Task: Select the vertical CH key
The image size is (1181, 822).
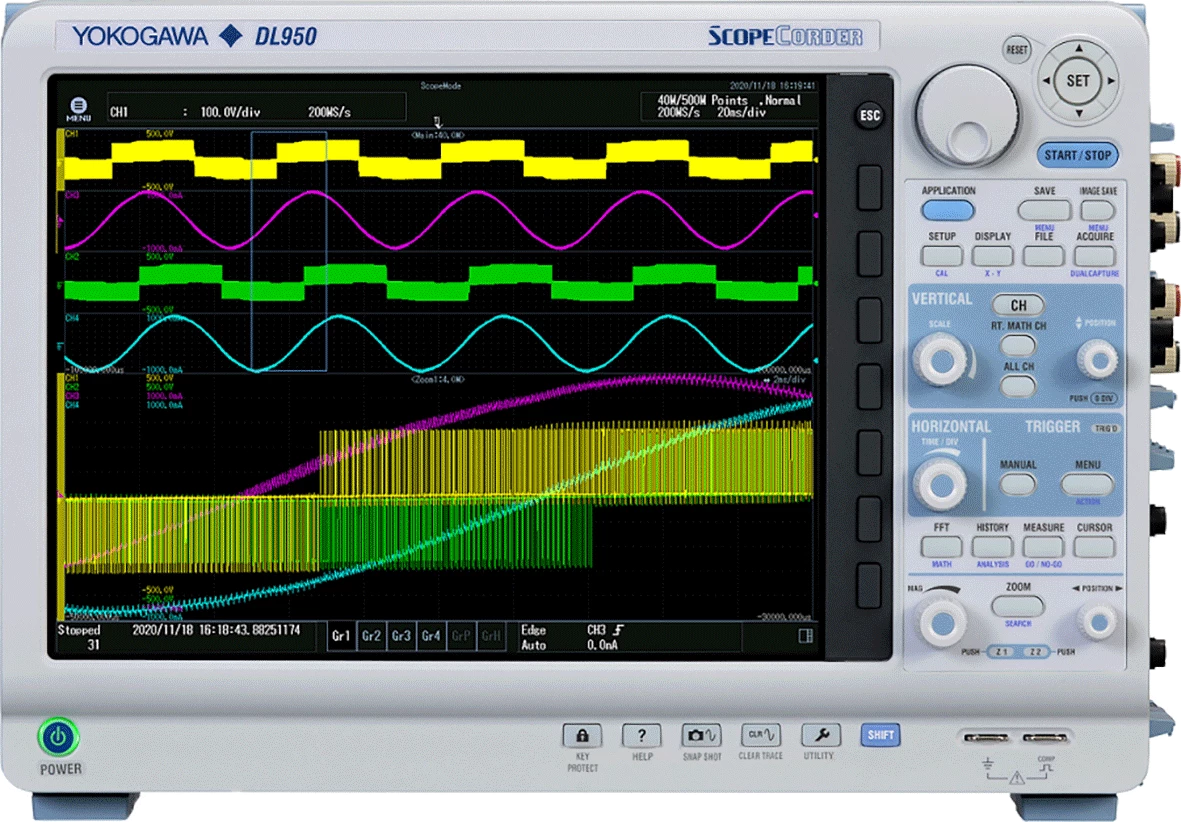Action: [x=1018, y=305]
